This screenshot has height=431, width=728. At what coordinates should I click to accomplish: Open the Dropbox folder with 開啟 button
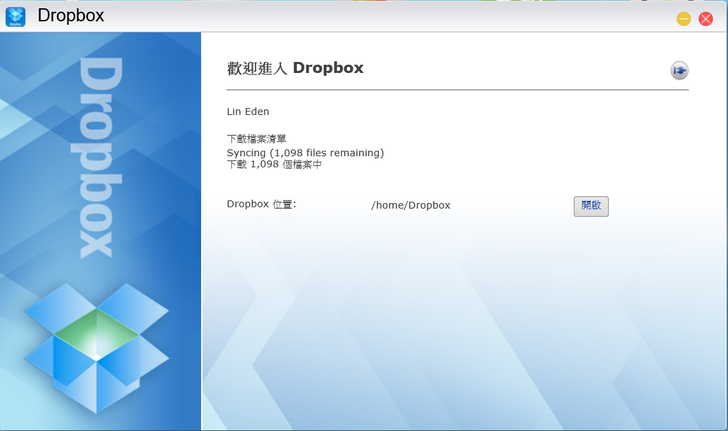(591, 206)
